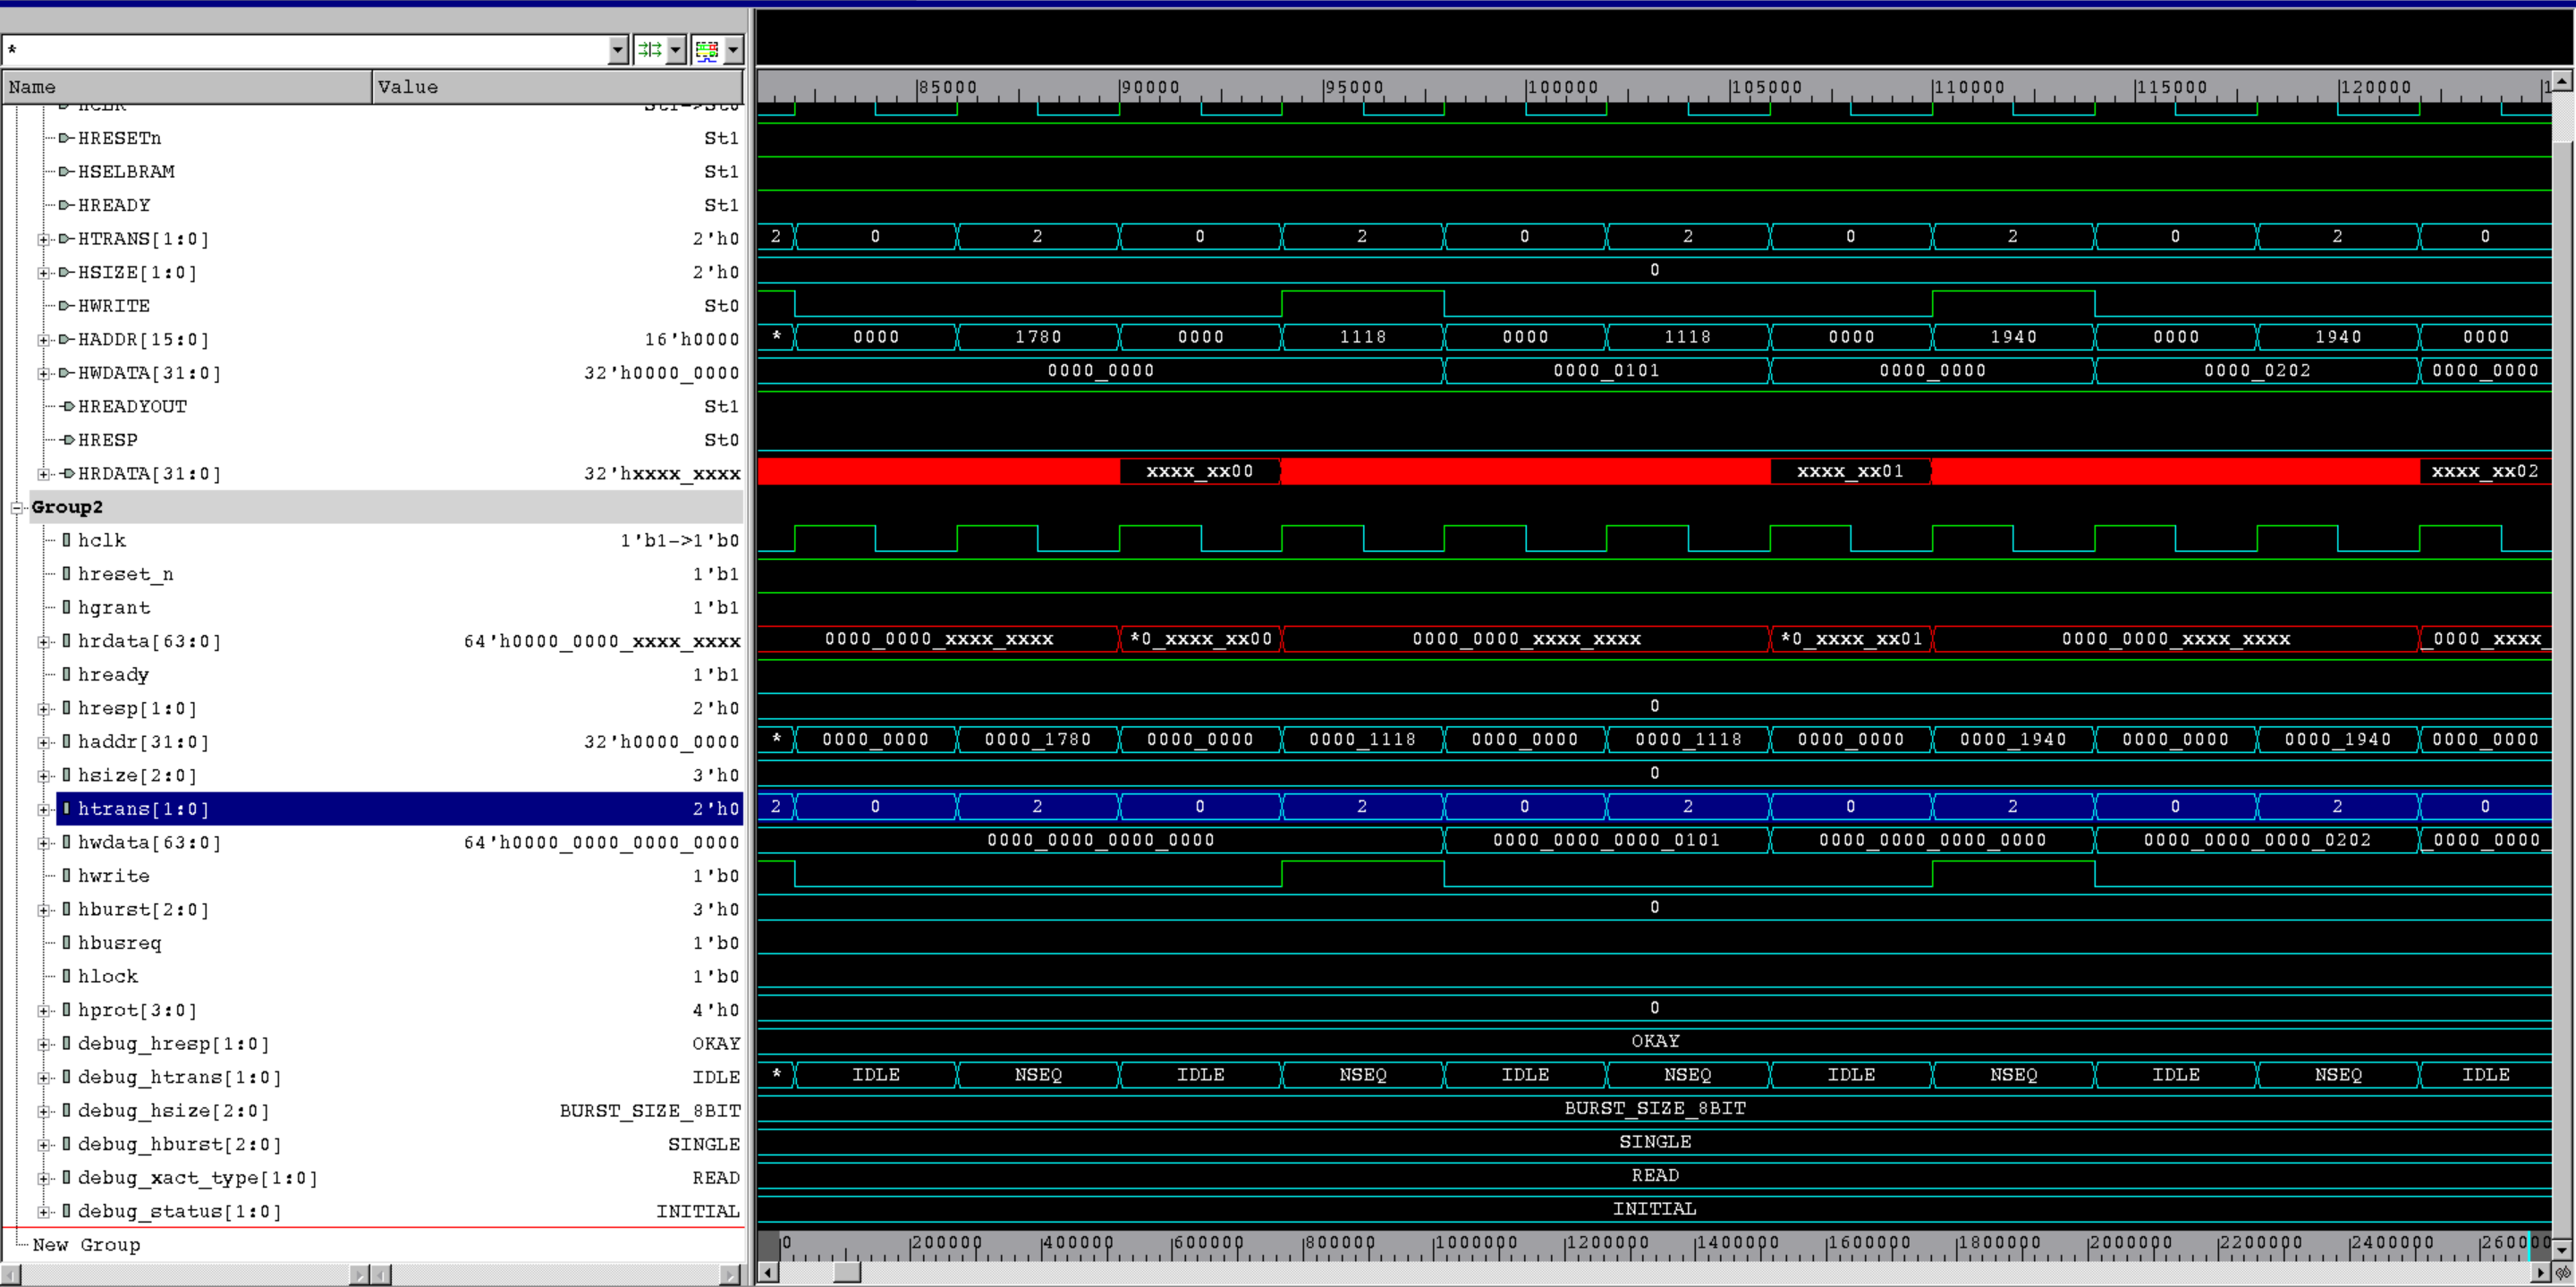Click the HRESETn input port icon
Image resolution: width=2576 pixels, height=1287 pixels.
click(x=66, y=138)
